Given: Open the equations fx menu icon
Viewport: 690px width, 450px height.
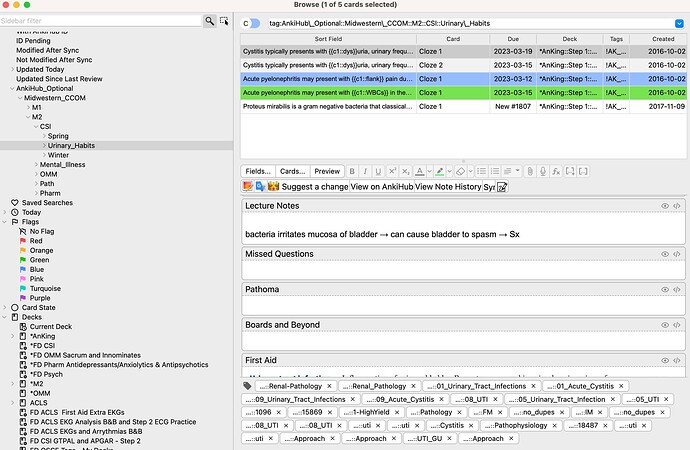Looking at the screenshot, I should [556, 172].
